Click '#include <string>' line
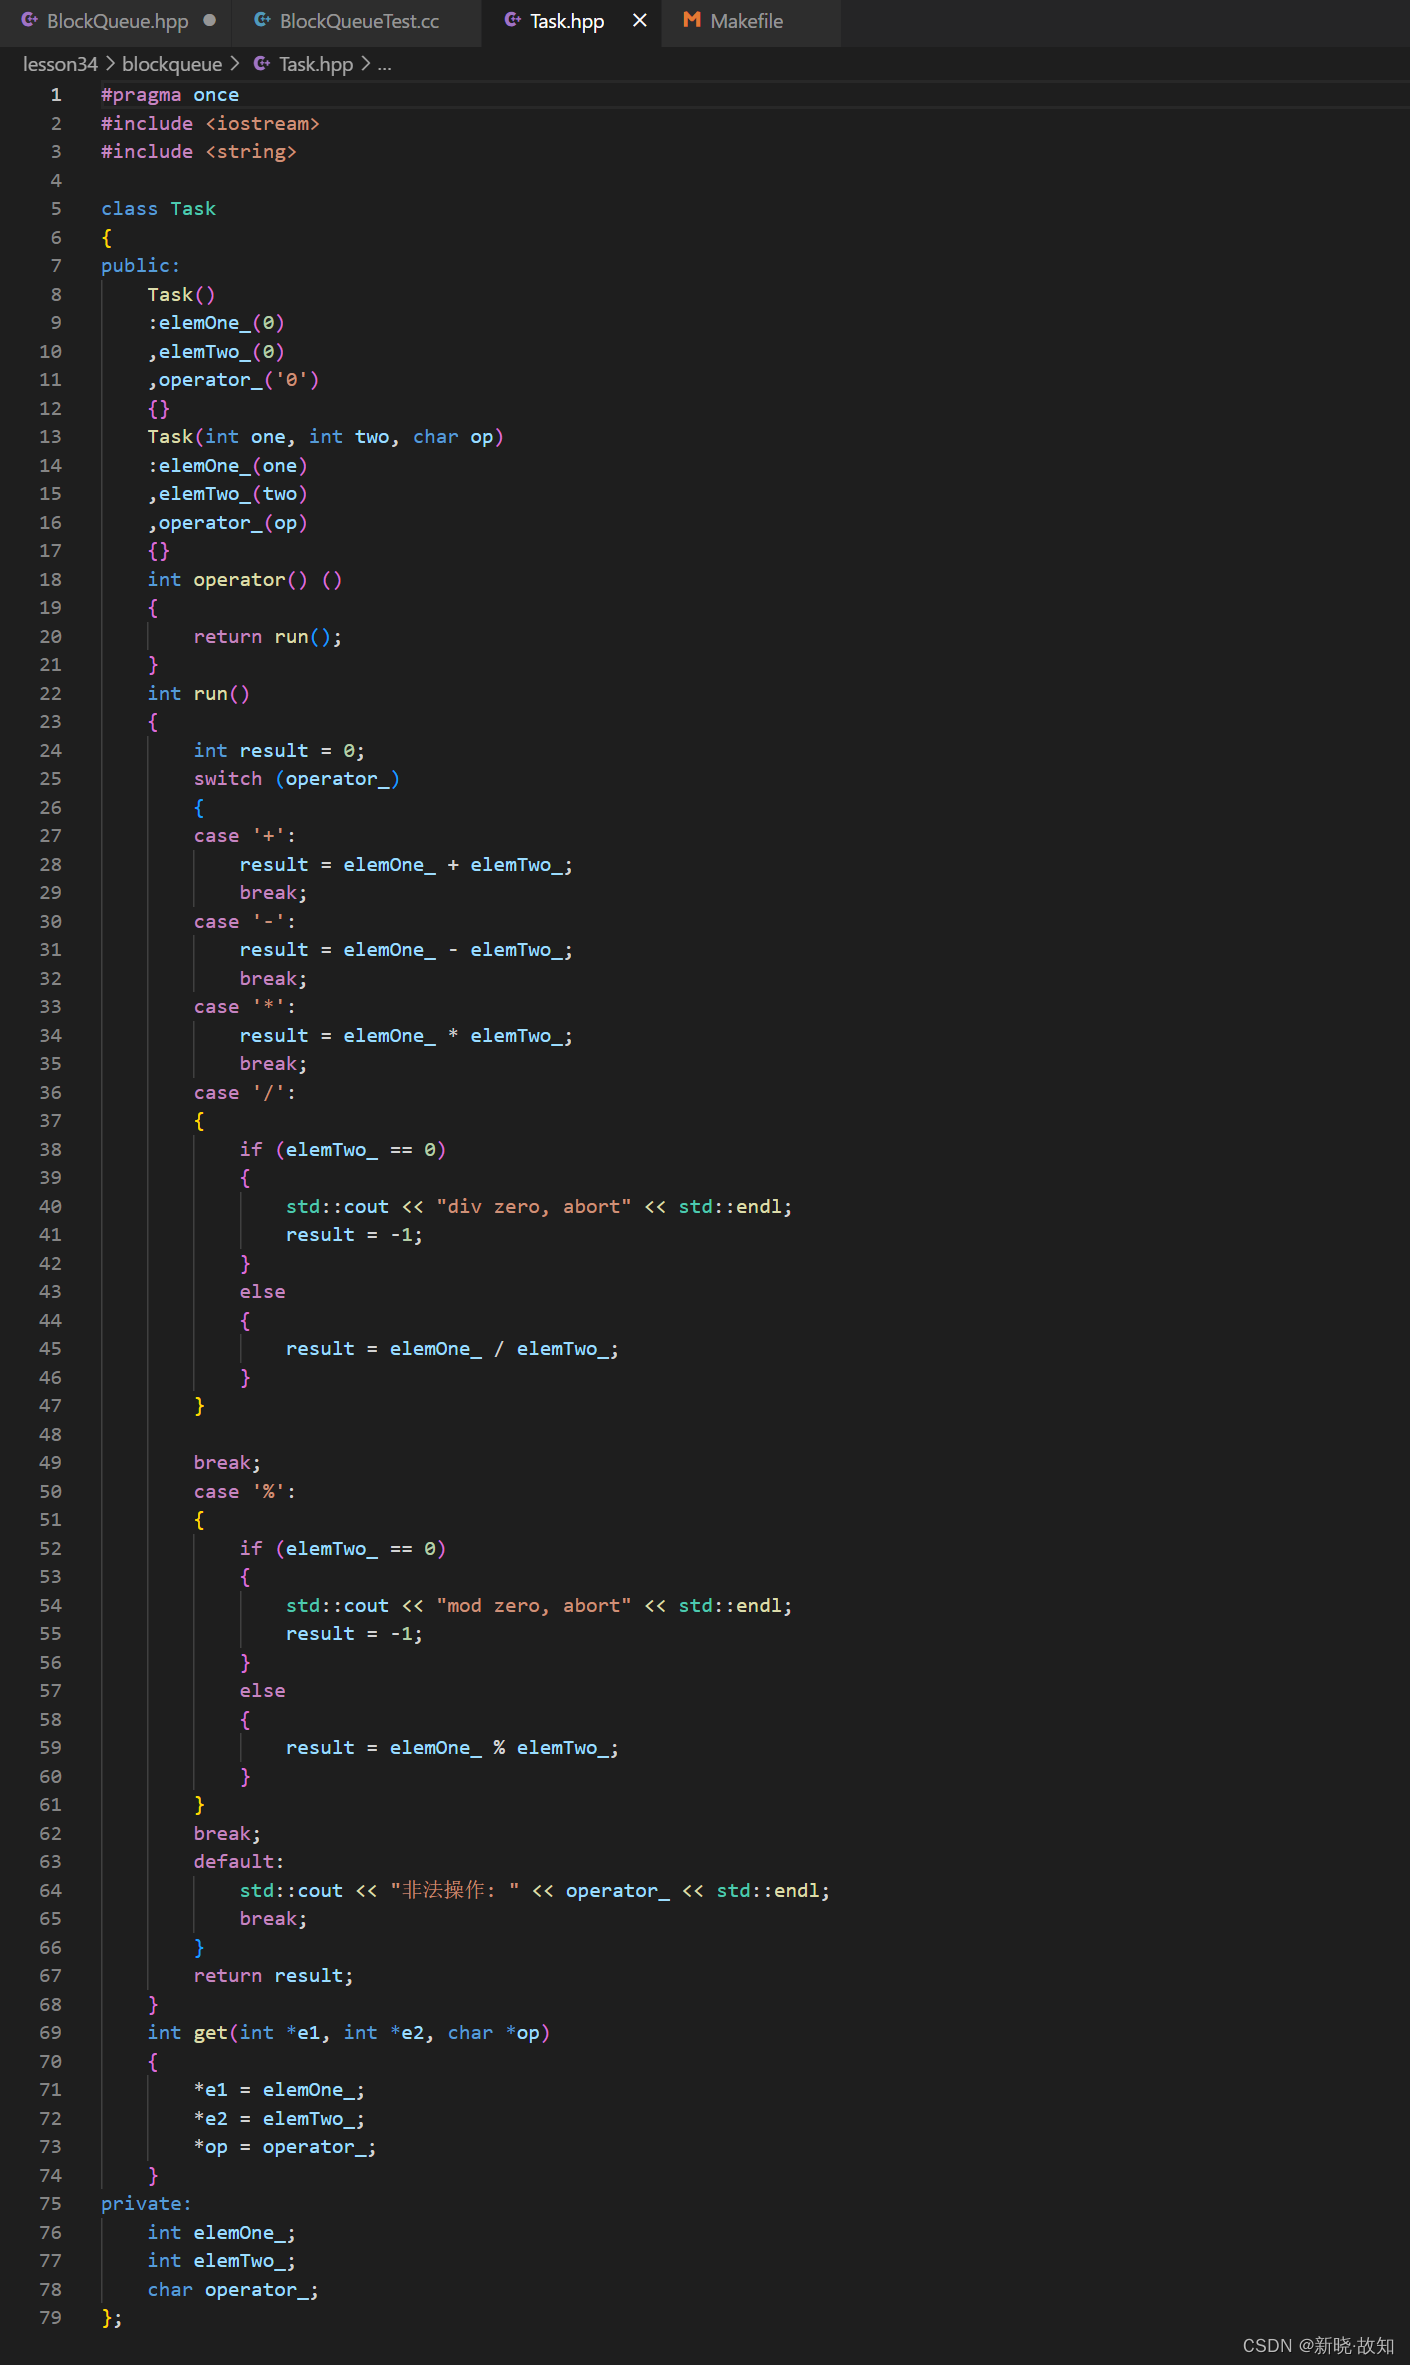The width and height of the screenshot is (1410, 2365). 199,152
